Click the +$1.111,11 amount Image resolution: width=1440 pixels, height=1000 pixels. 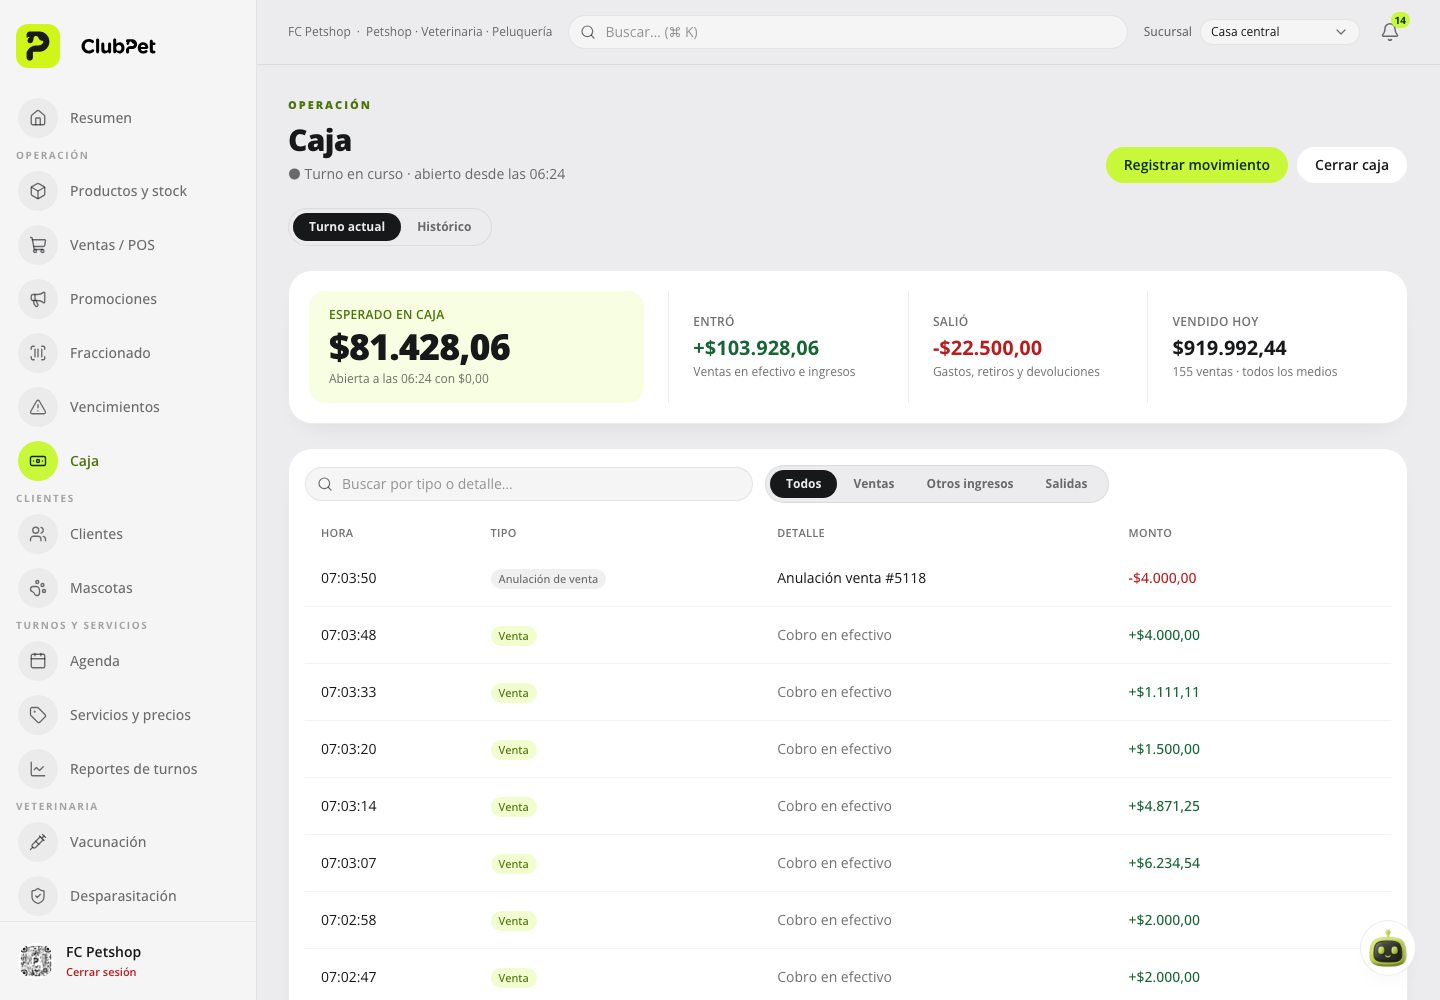tap(1164, 692)
